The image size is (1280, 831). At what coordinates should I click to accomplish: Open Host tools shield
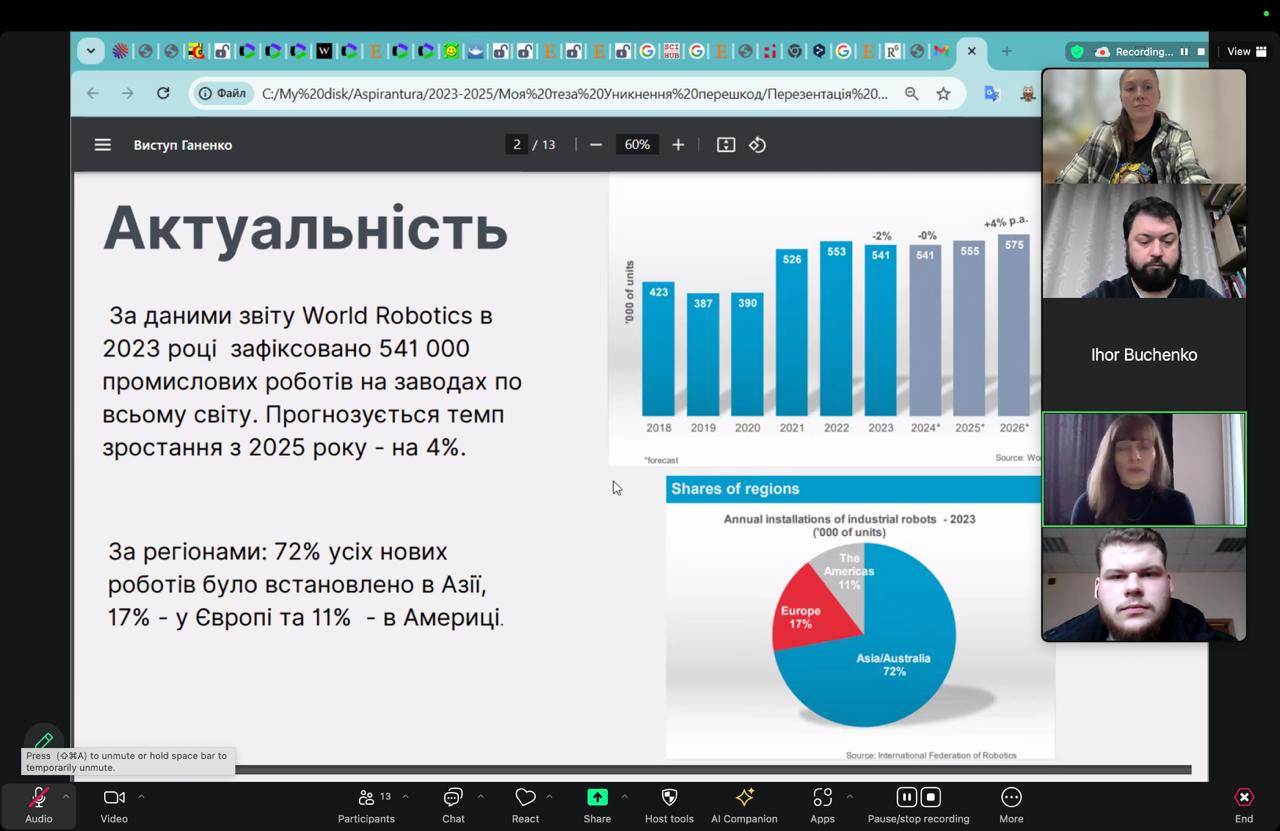click(669, 805)
